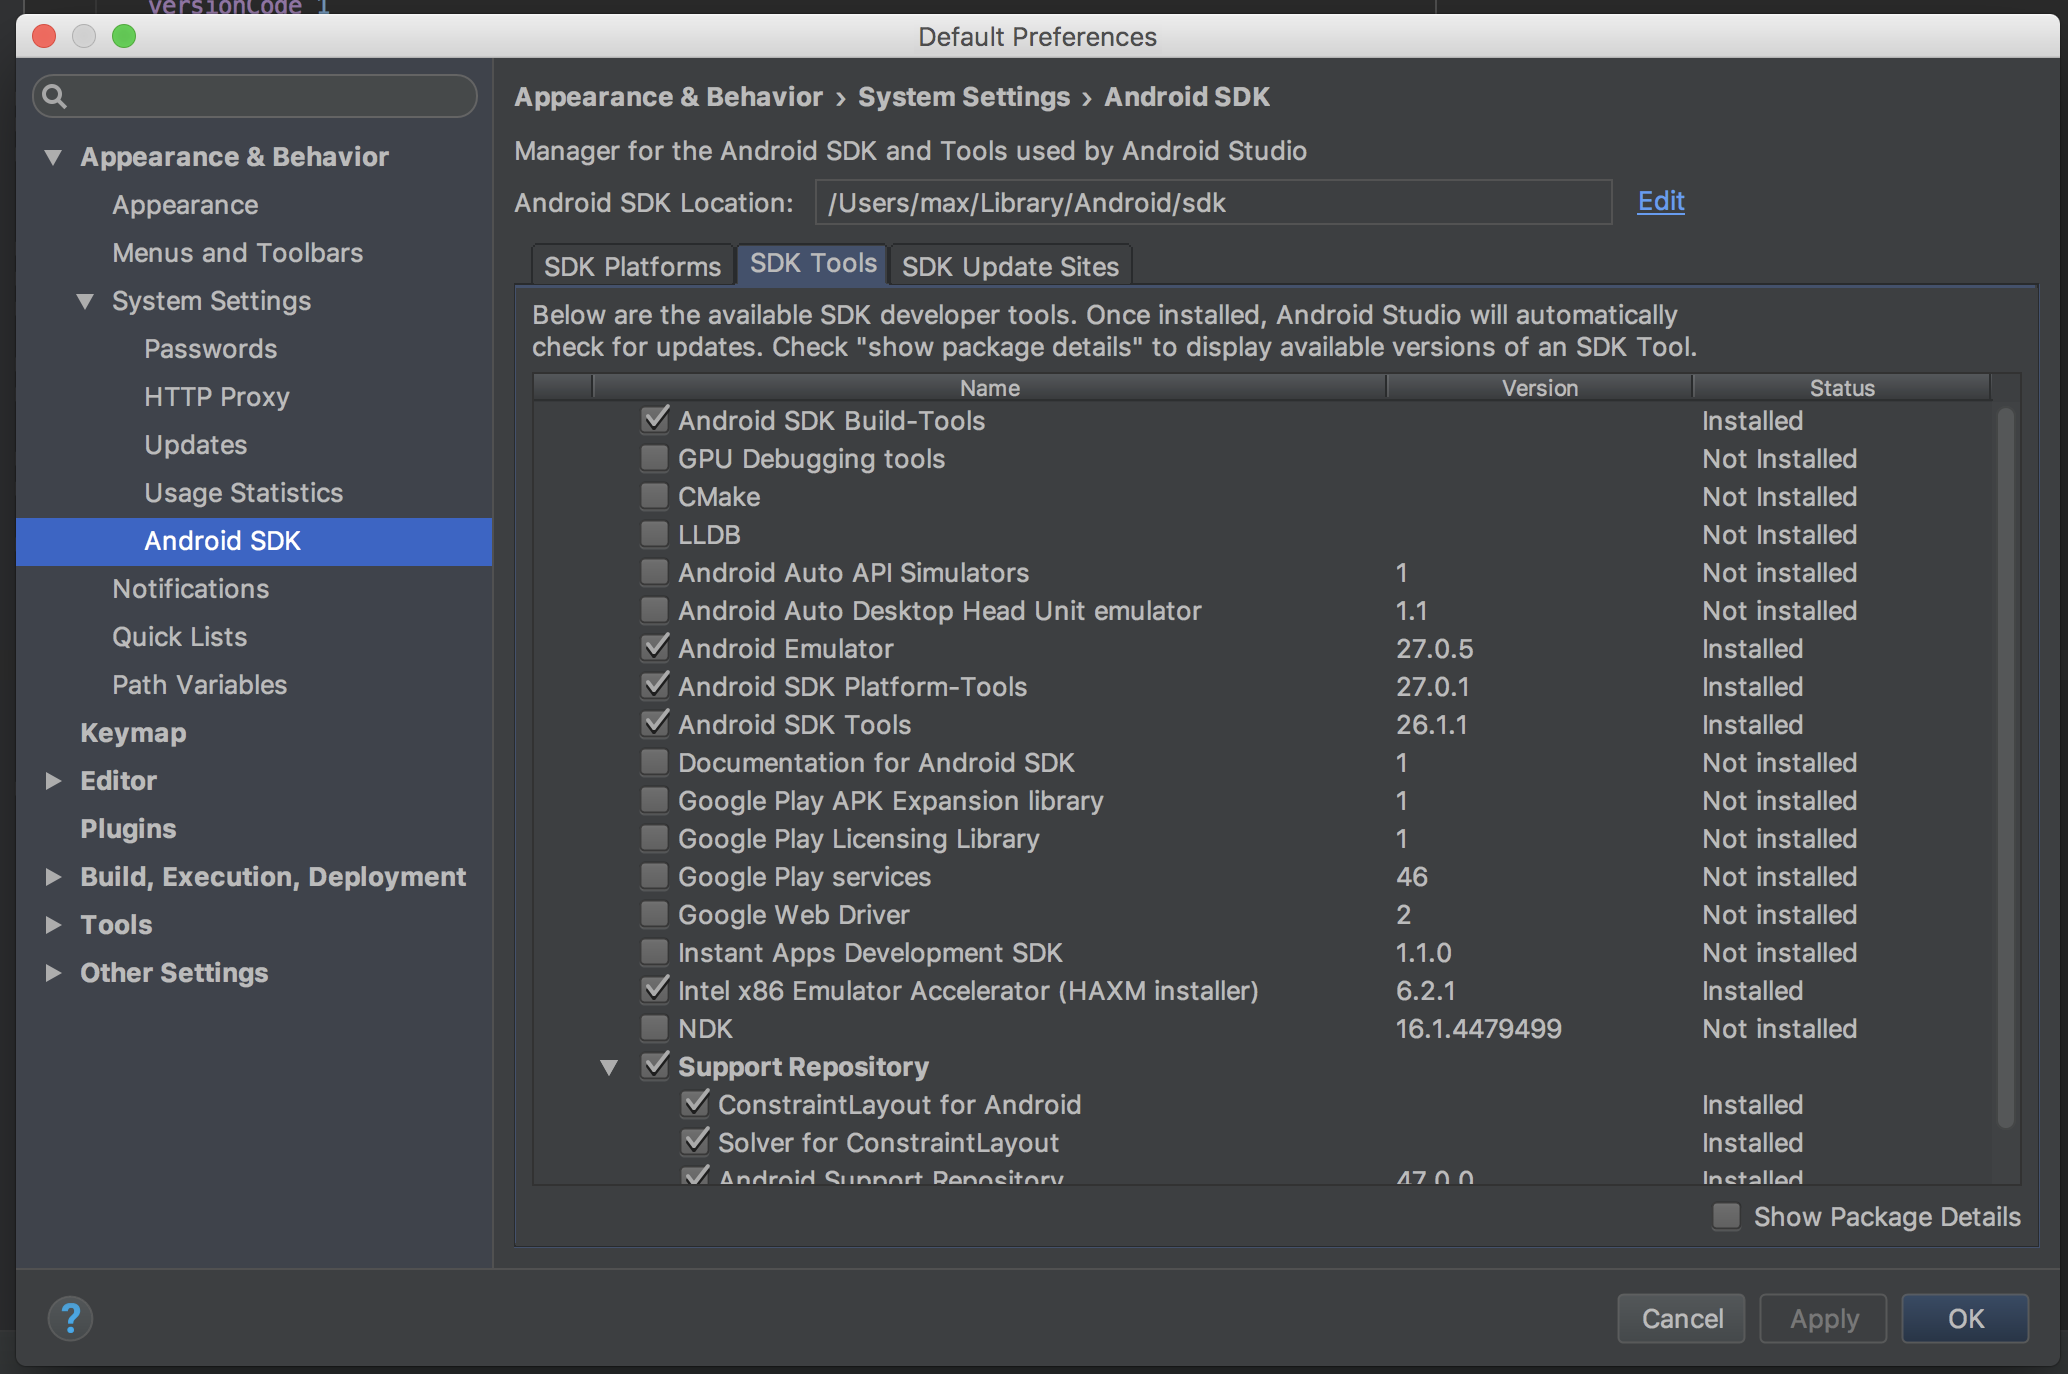The height and width of the screenshot is (1374, 2068).
Task: Check the LLDB package for installation
Action: click(x=654, y=534)
